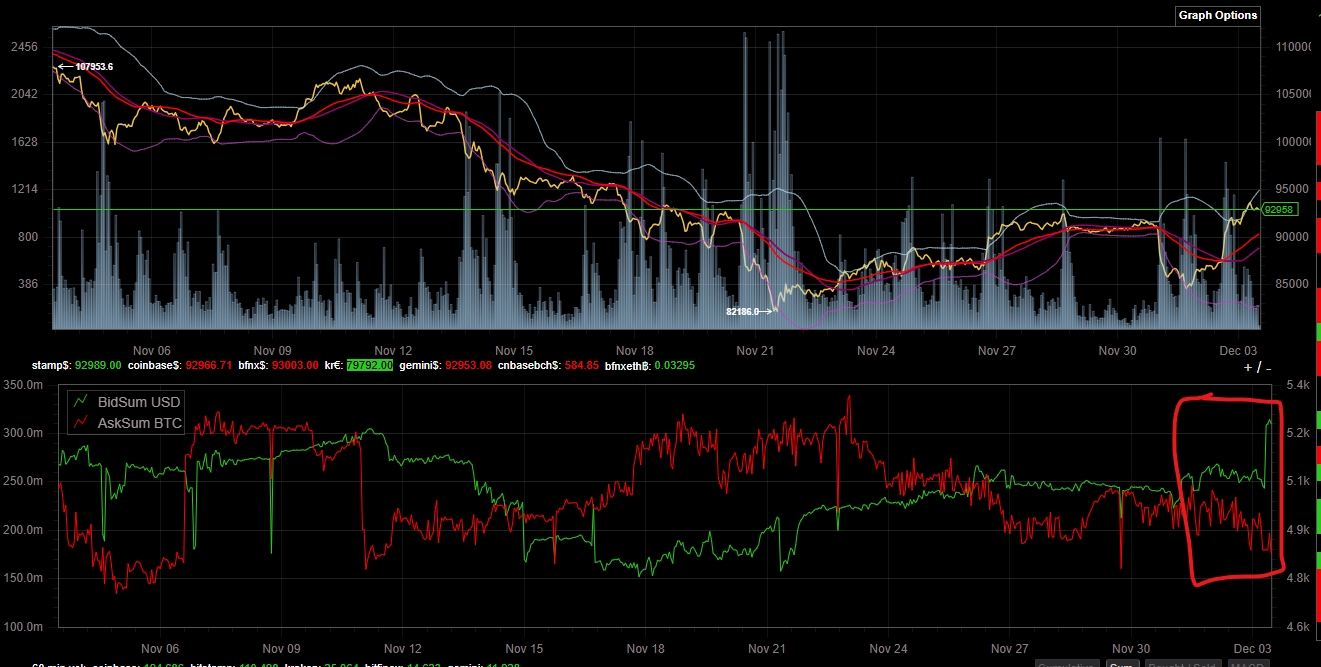Image resolution: width=1321 pixels, height=667 pixels.
Task: Click the 2456 volume axis label
Action: [24, 47]
